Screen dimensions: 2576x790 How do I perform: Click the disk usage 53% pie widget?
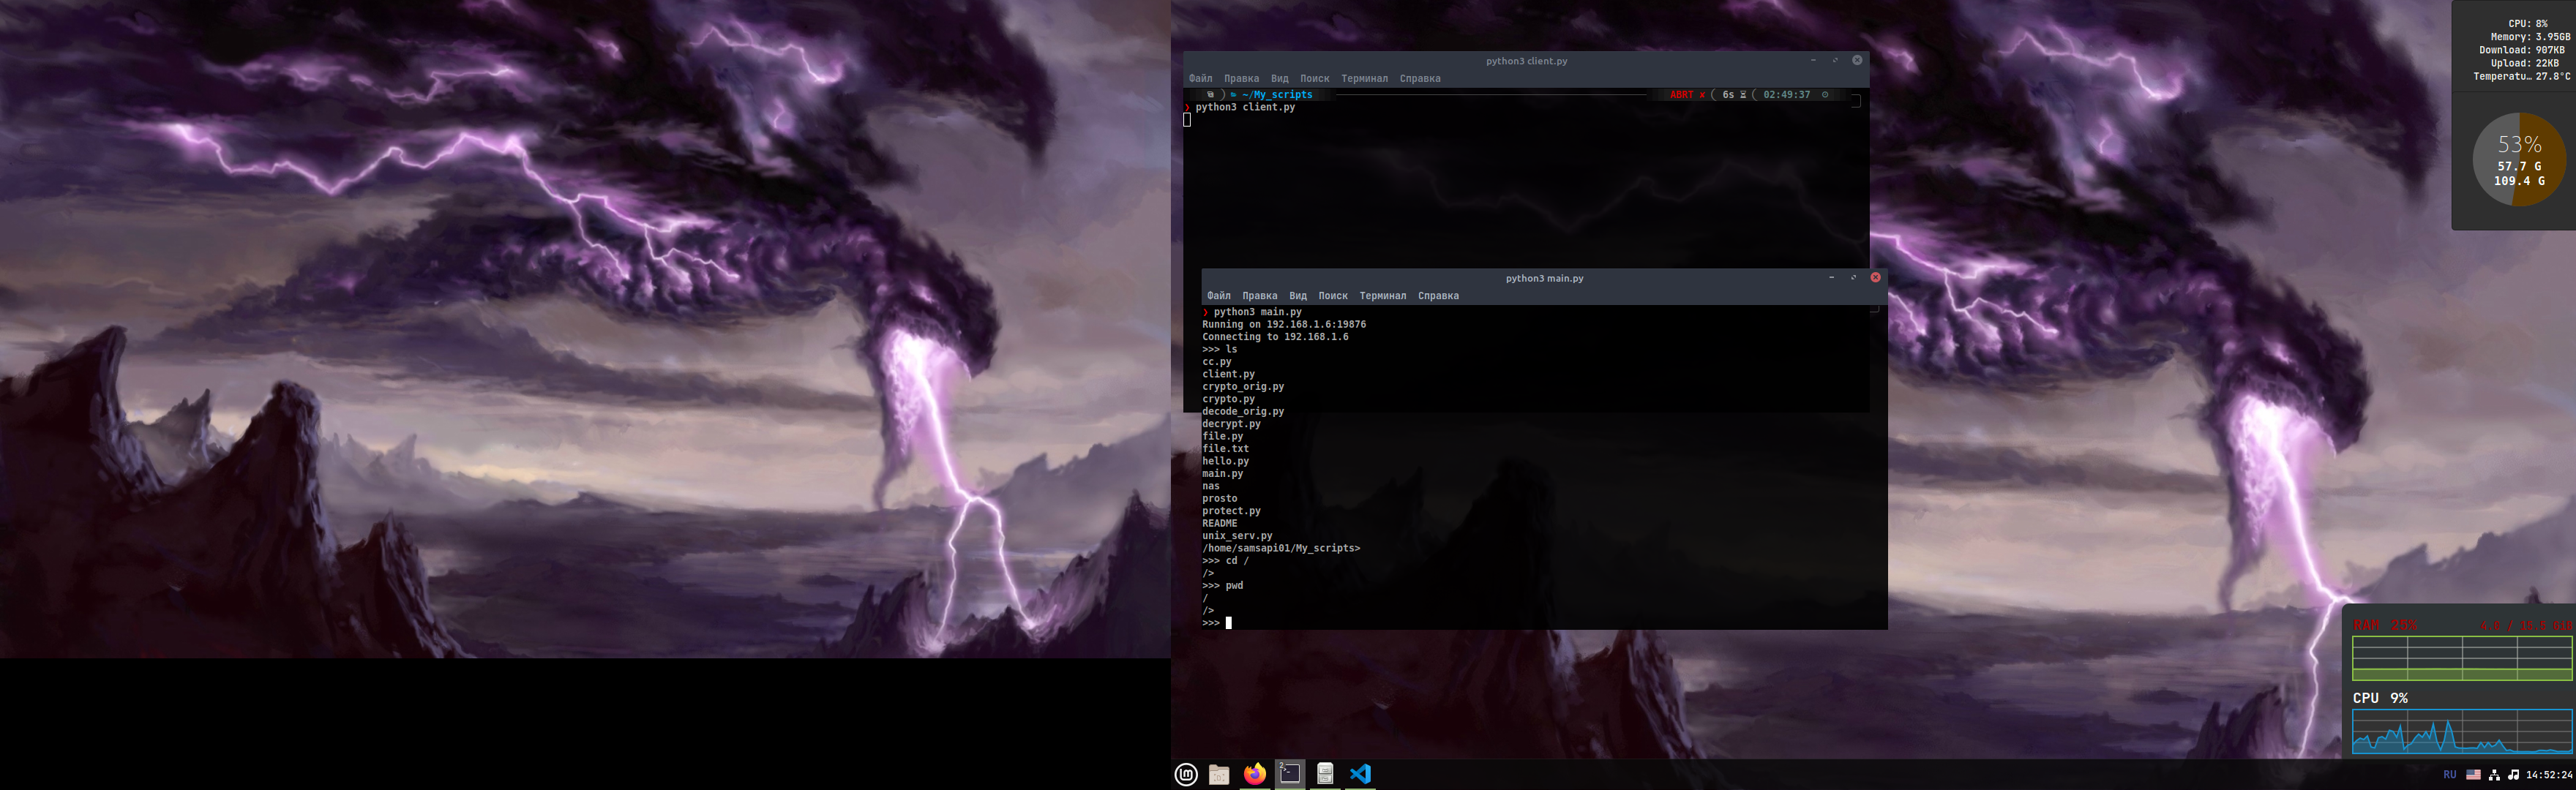2518,160
